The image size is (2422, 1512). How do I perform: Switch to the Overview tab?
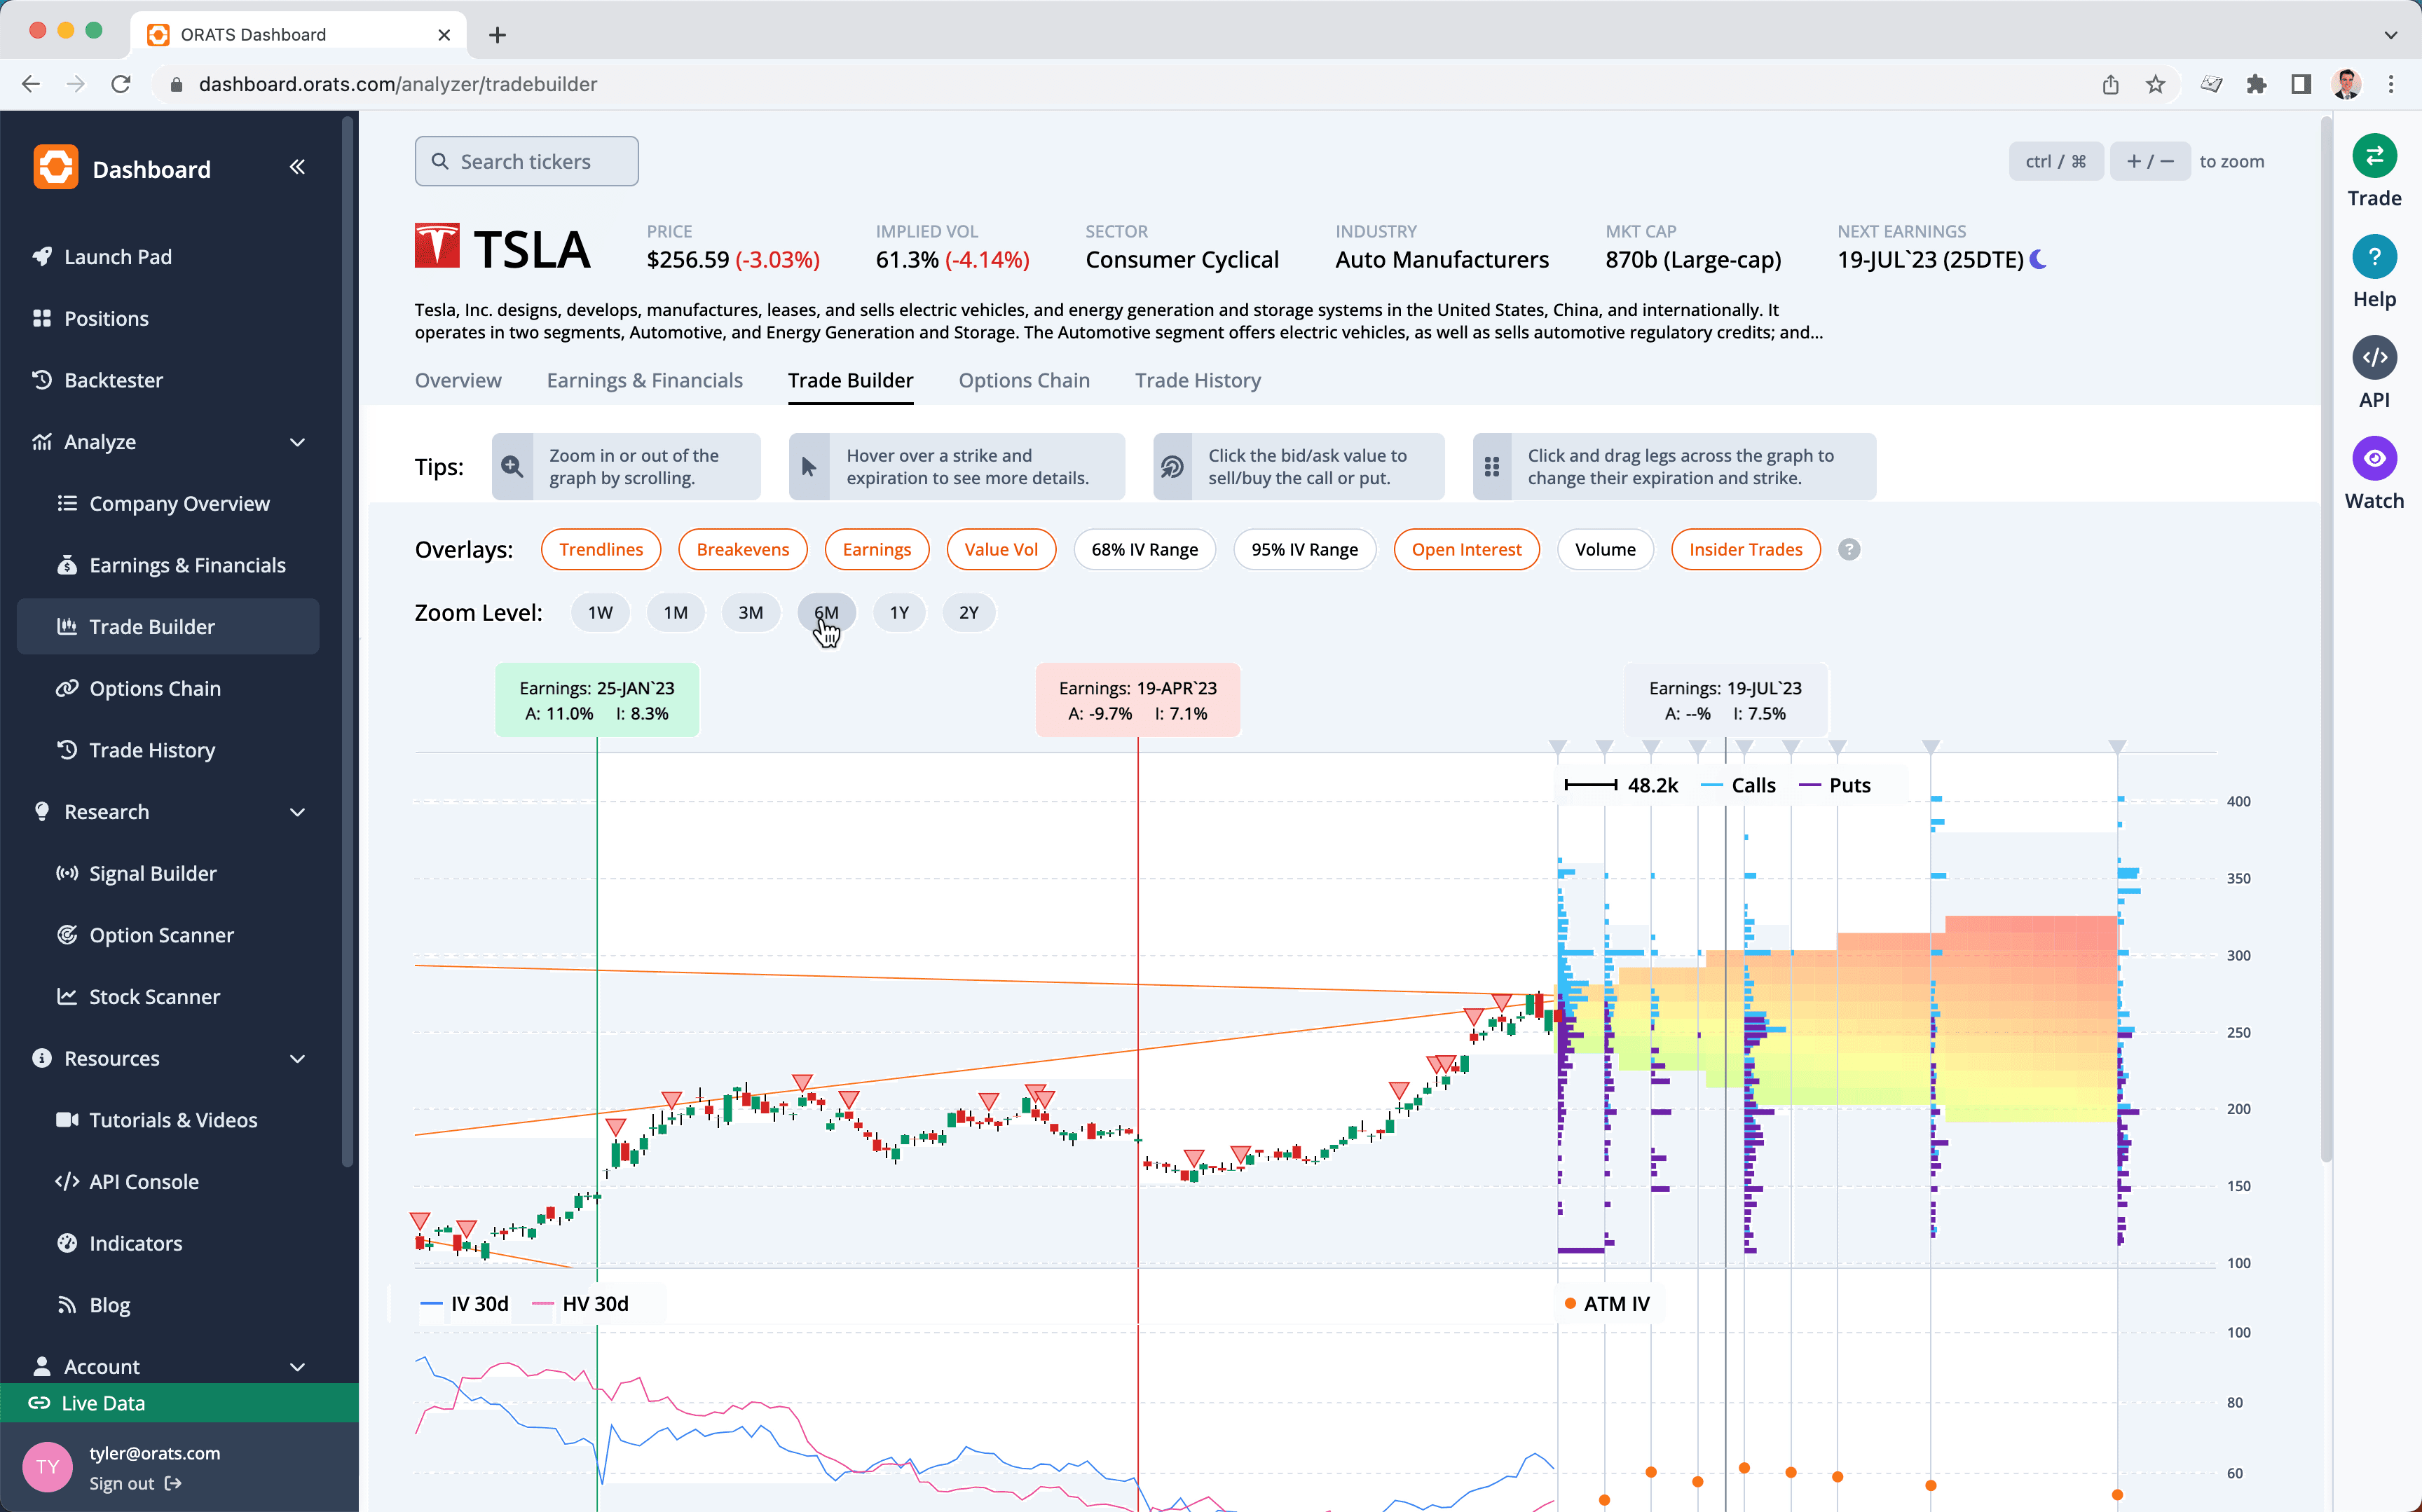click(458, 380)
